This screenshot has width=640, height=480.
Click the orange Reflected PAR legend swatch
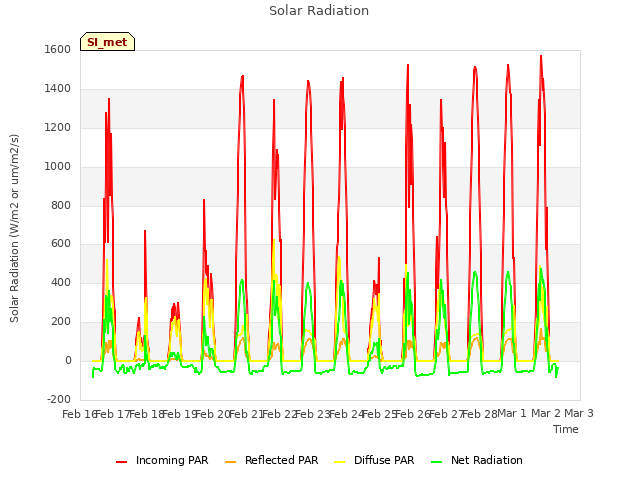231,462
